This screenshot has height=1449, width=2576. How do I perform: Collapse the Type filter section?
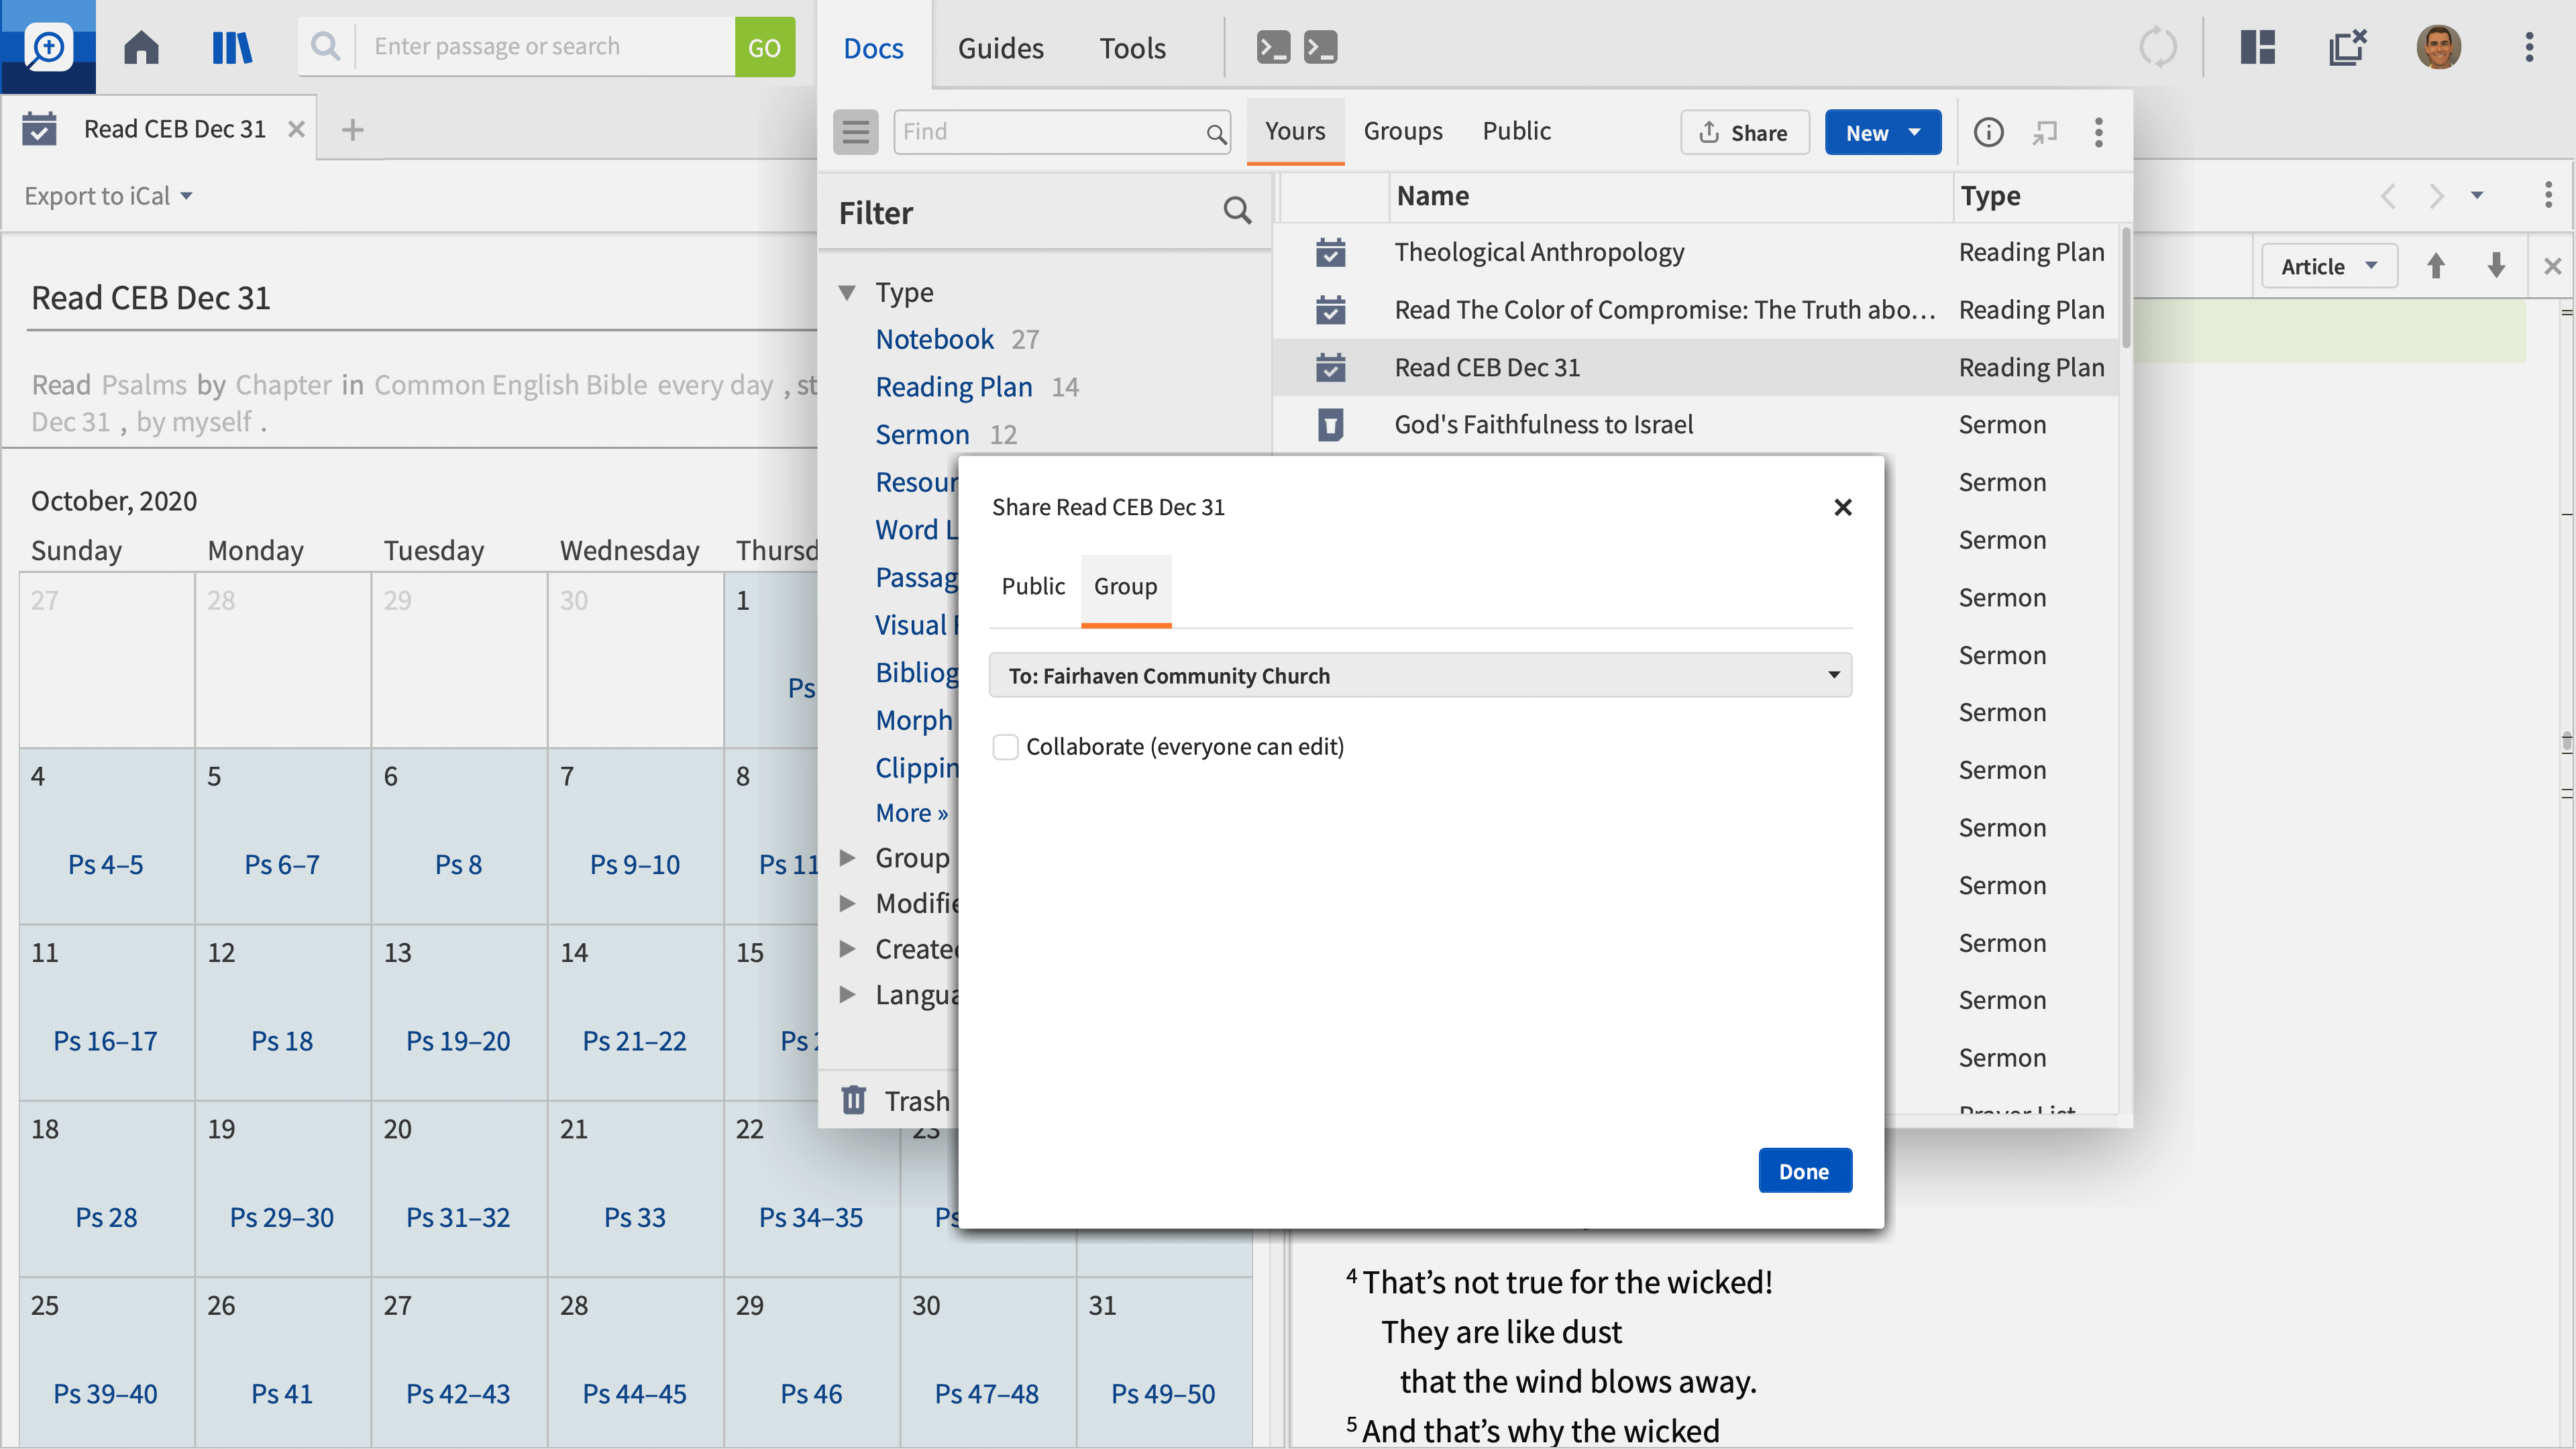(x=847, y=292)
